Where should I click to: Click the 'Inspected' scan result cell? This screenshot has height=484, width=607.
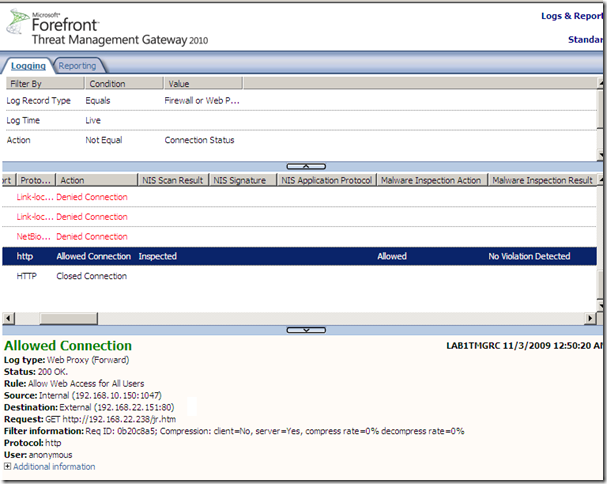click(x=158, y=256)
